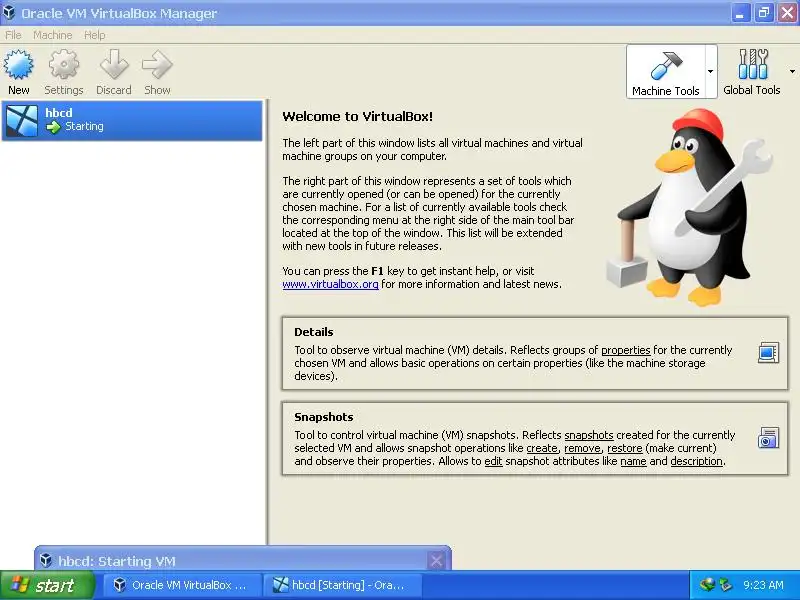Click the green Starting state arrow icon
800x600 pixels.
click(53, 127)
